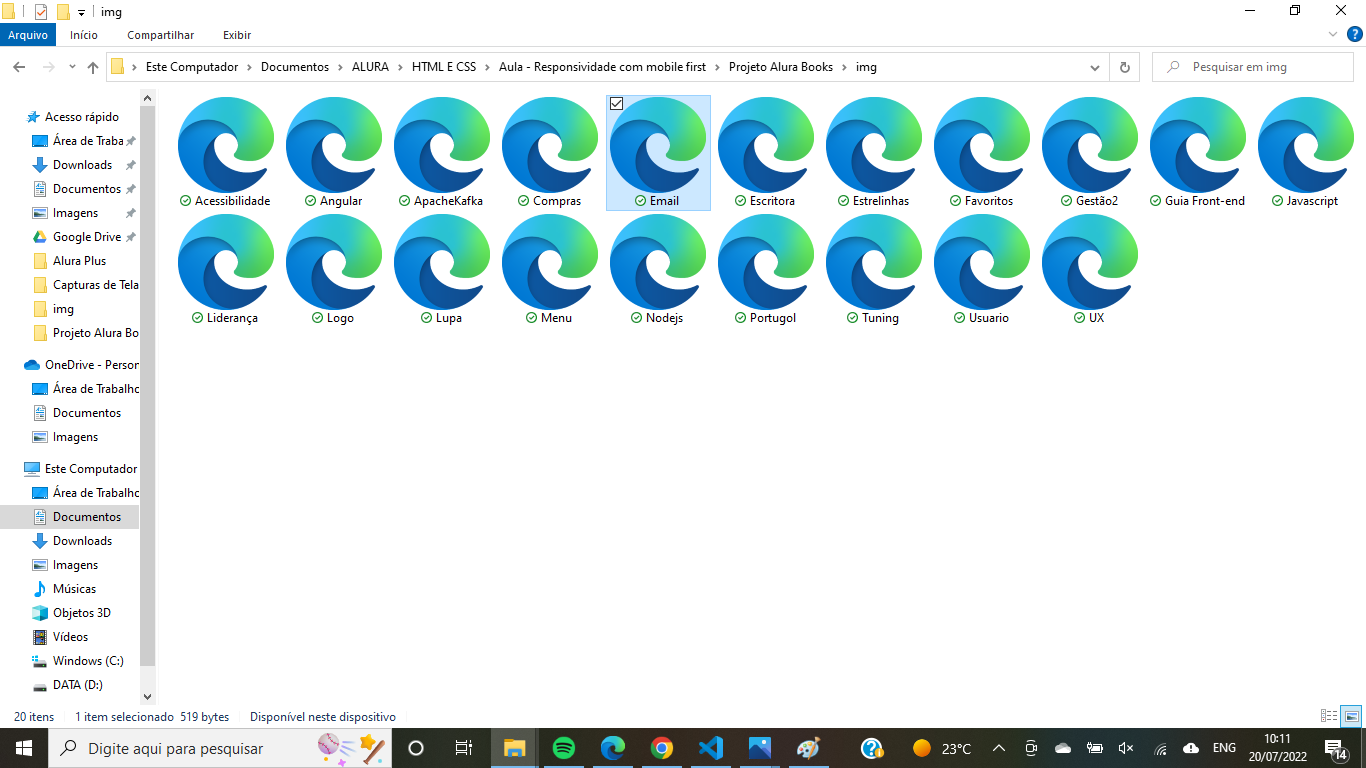The width and height of the screenshot is (1366, 768).
Task: Navigate to Este Computador in the breadcrumb
Action: 192,67
